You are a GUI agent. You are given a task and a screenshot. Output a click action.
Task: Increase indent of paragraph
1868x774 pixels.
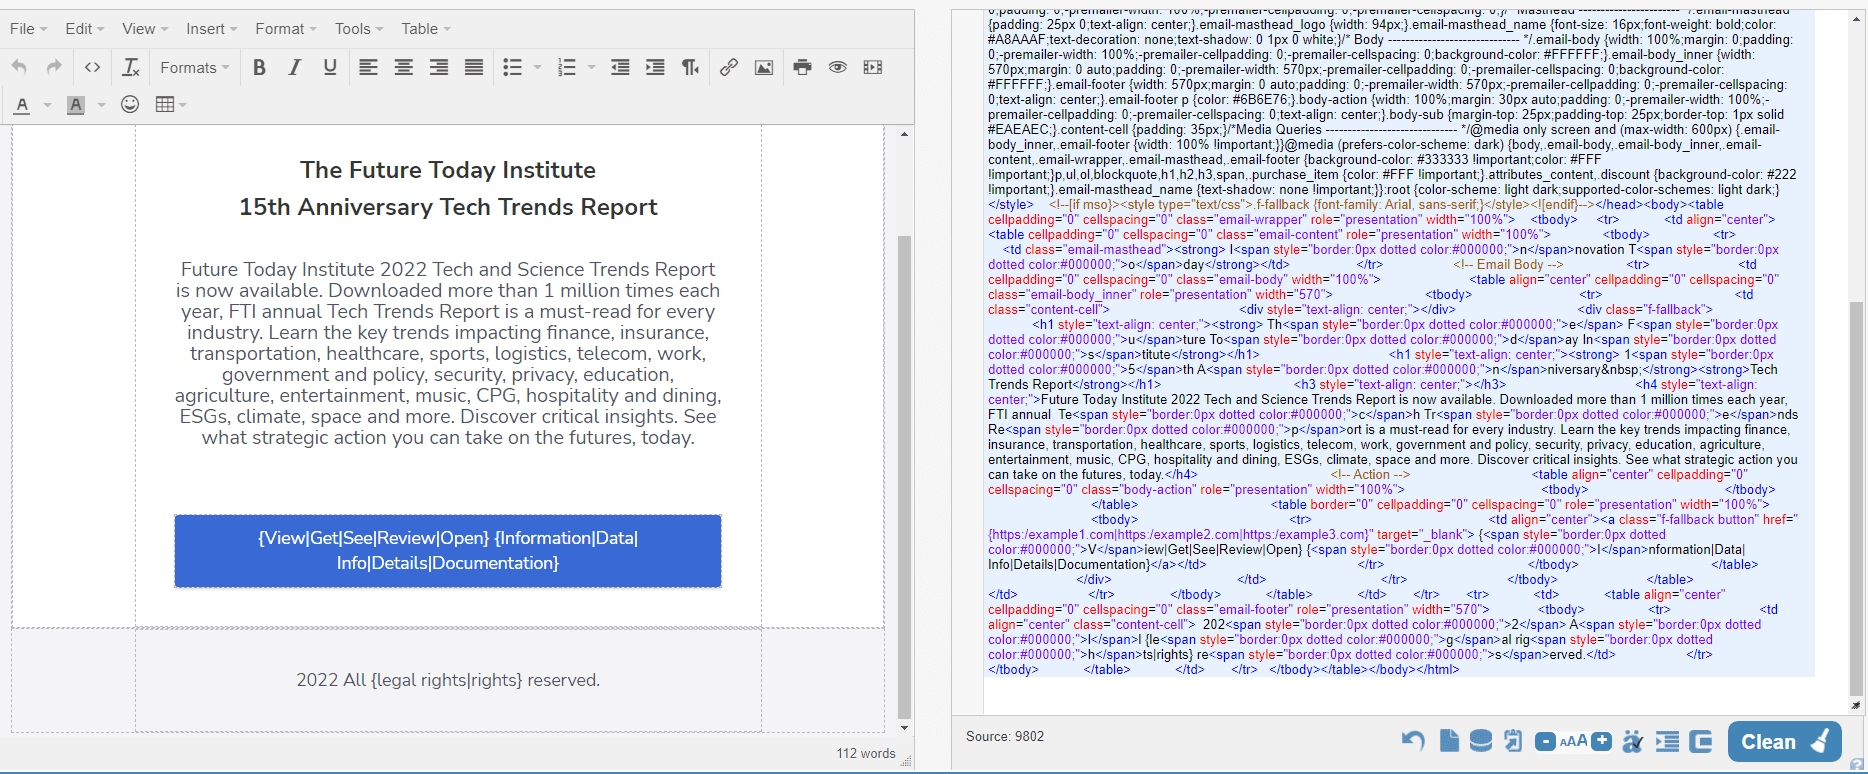(655, 67)
